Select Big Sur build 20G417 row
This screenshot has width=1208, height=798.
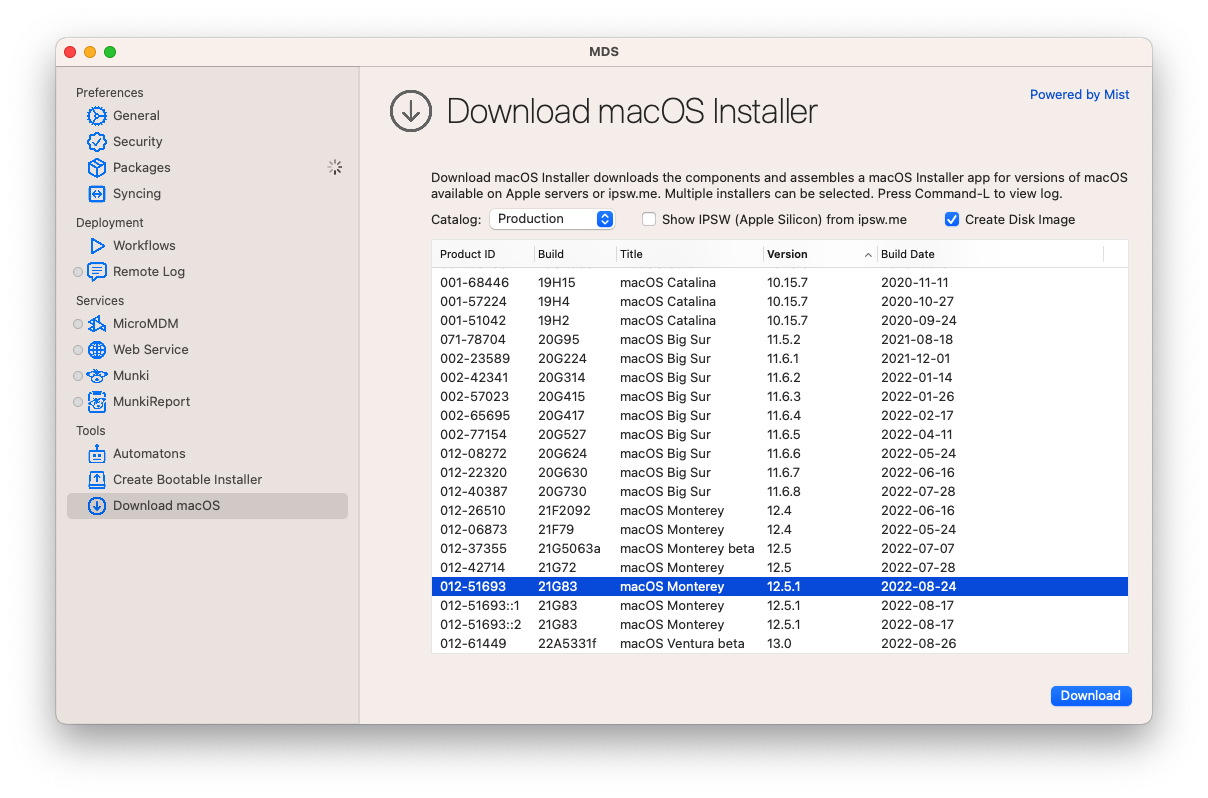[780, 416]
